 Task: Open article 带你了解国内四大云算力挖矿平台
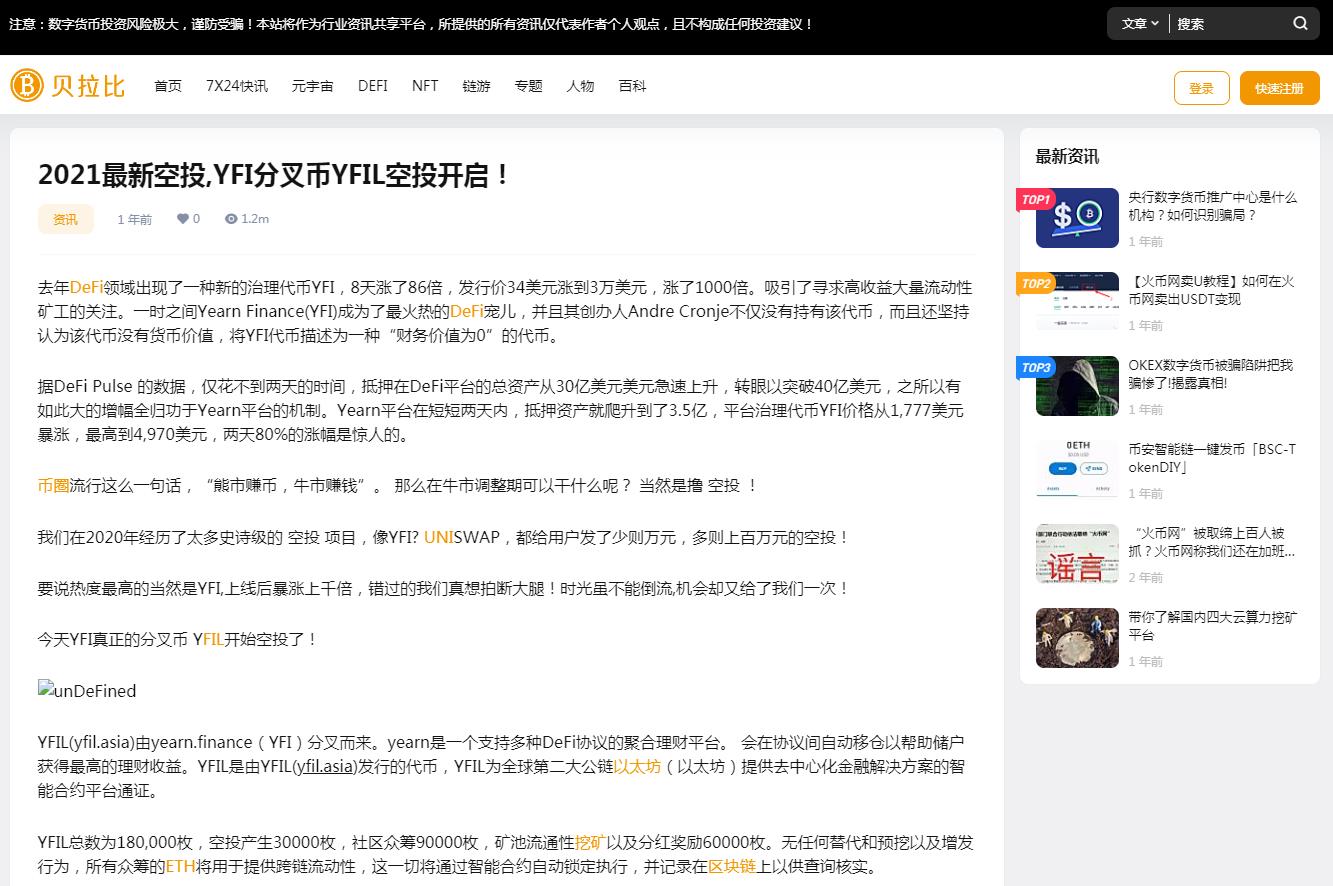coord(1213,626)
